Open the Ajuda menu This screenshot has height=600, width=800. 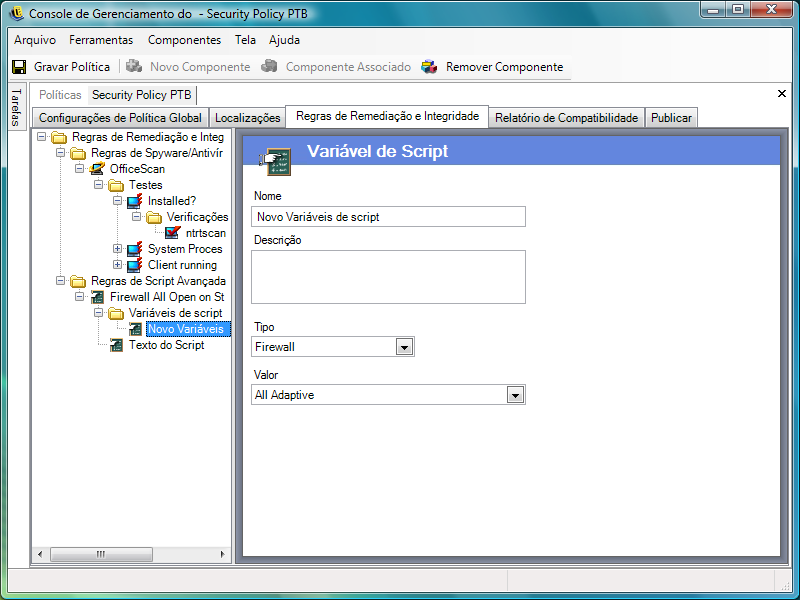click(x=284, y=40)
